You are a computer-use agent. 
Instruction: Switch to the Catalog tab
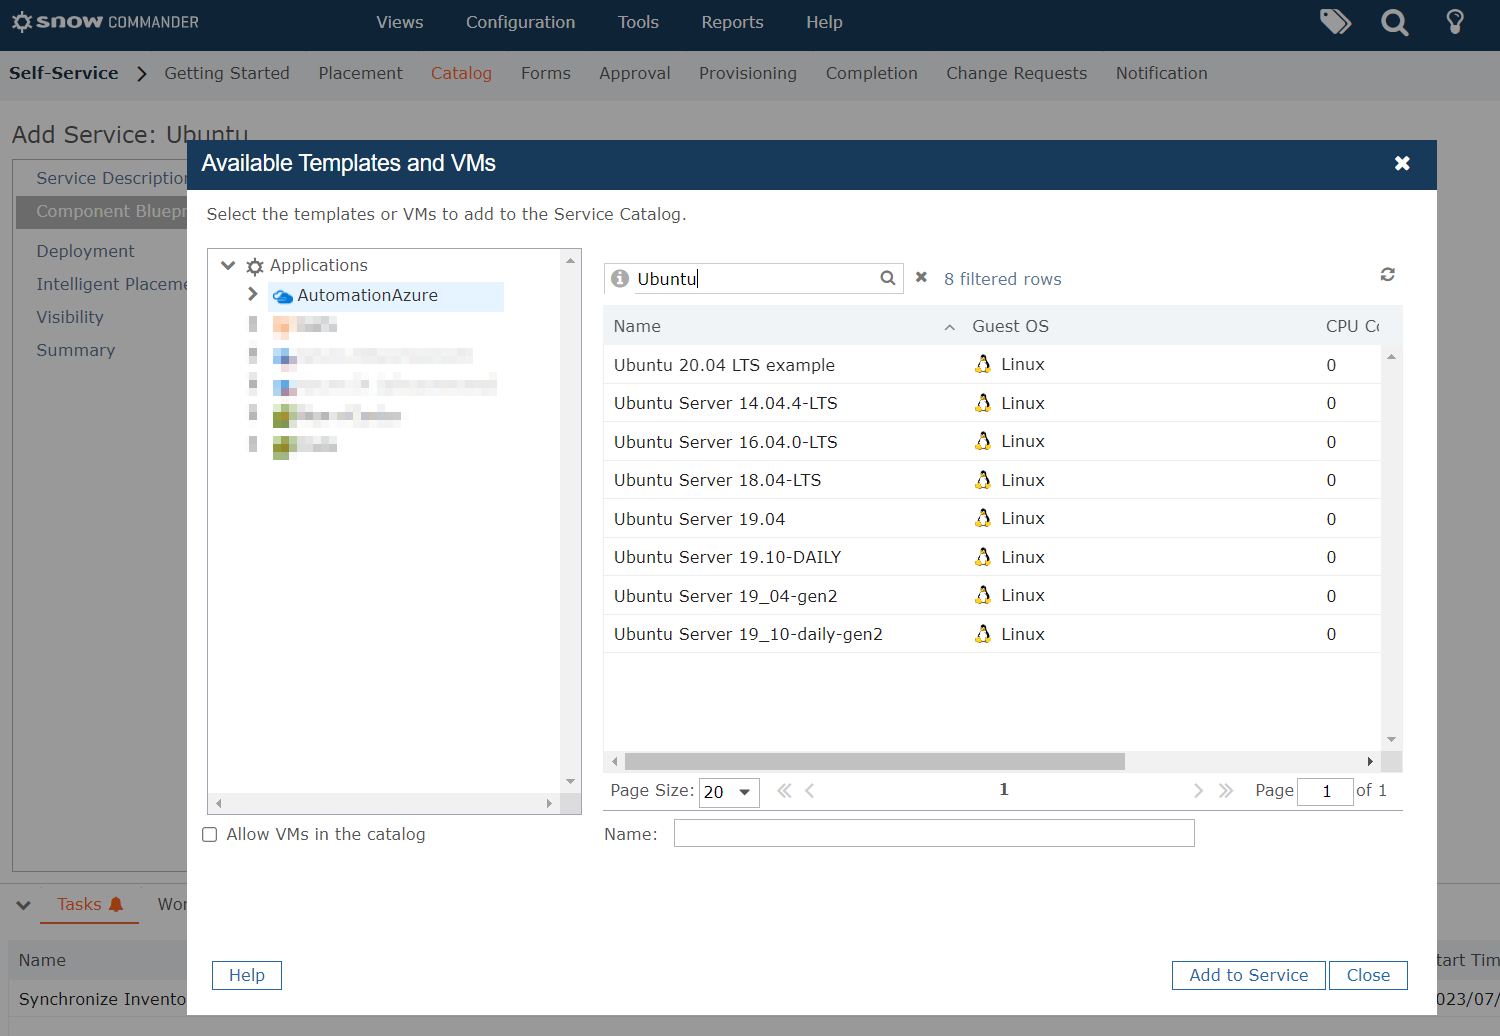pyautogui.click(x=461, y=73)
